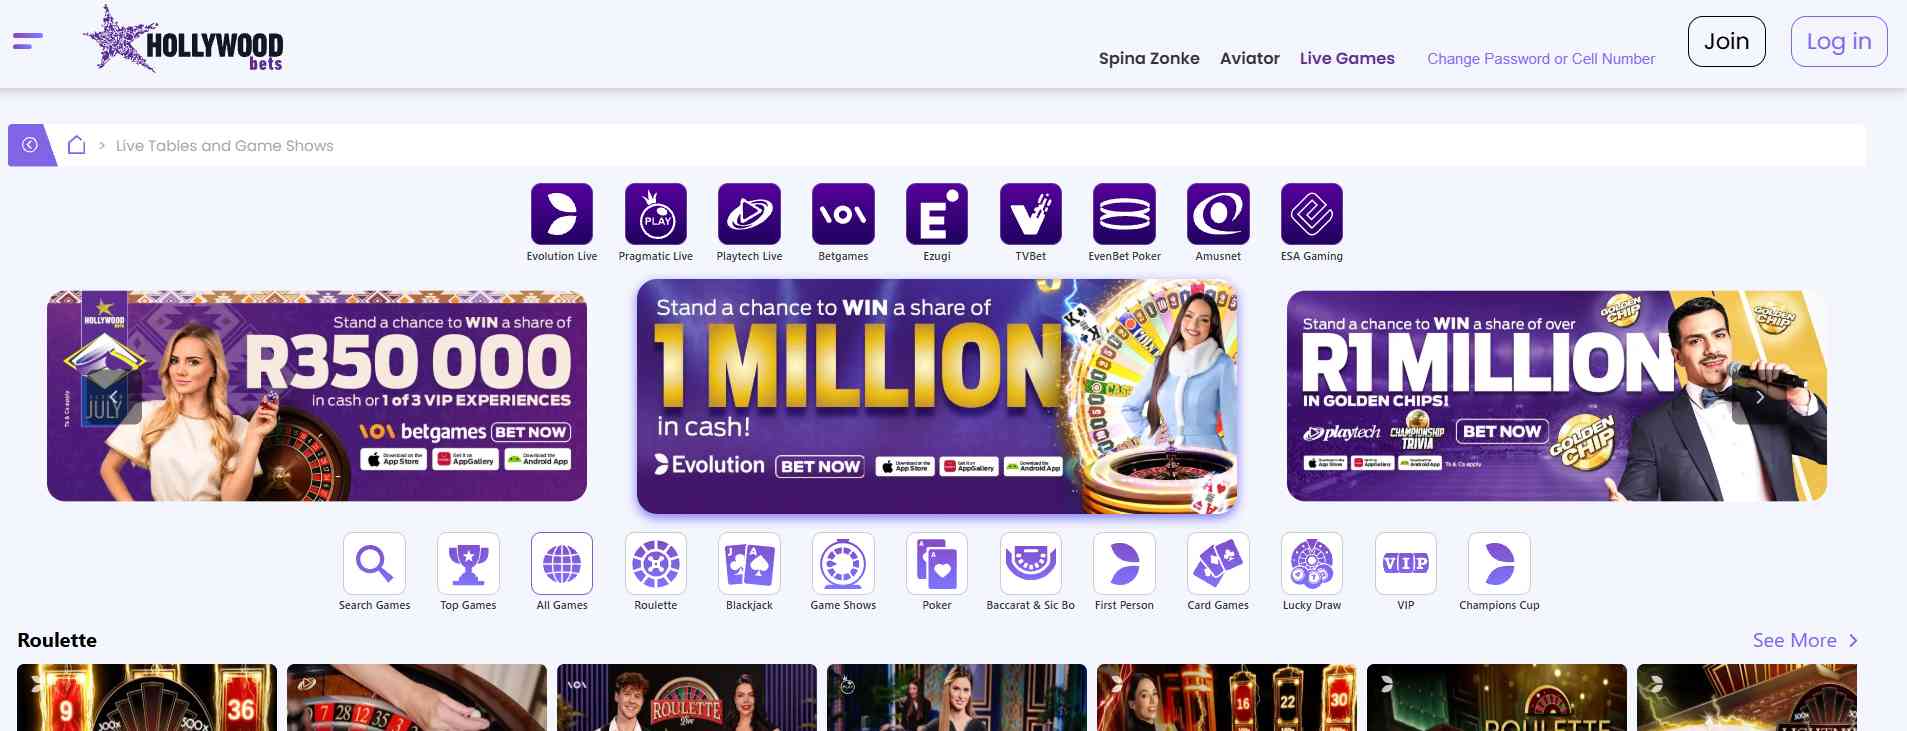Open Search Games category
1907x731 pixels.
[x=374, y=564]
